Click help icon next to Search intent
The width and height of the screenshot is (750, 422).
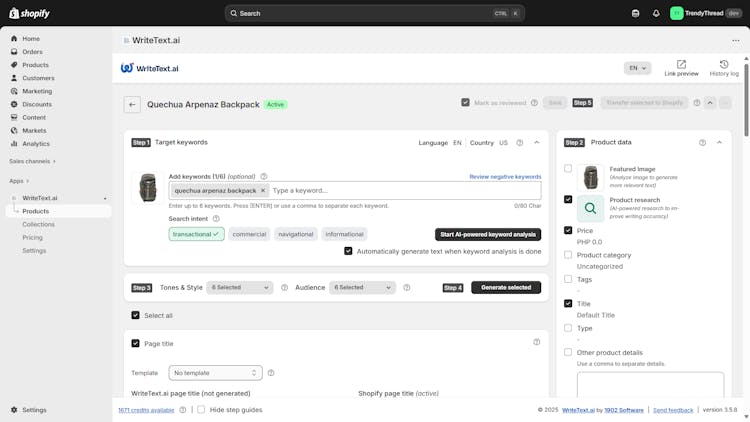click(216, 218)
